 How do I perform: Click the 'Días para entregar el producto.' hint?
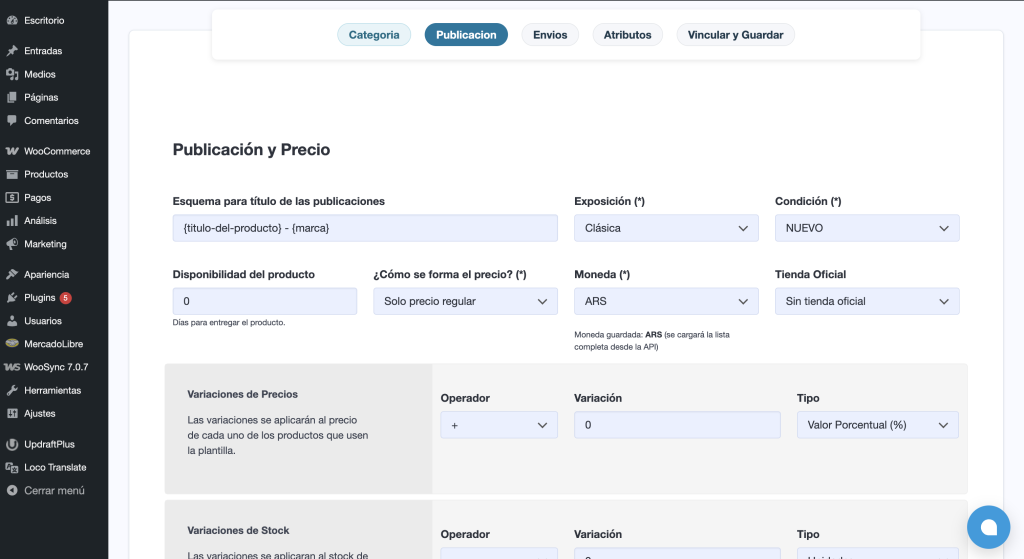tap(229, 323)
